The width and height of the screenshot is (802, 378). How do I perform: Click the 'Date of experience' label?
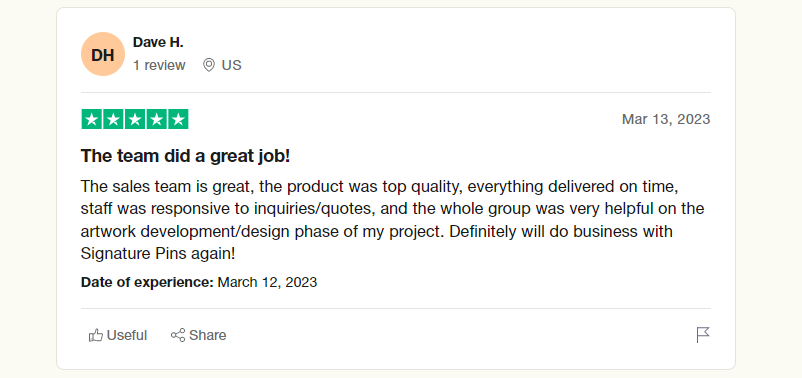pyautogui.click(x=147, y=282)
